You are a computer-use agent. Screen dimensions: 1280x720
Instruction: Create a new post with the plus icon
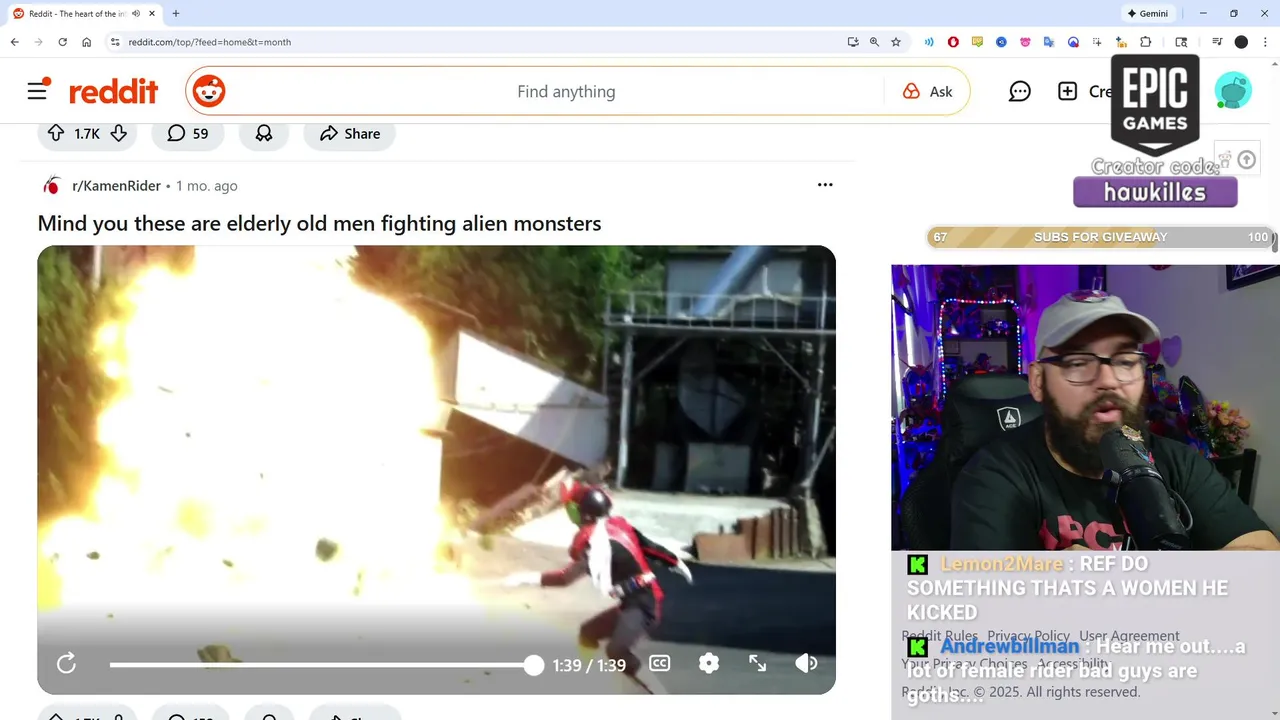[x=1067, y=91]
